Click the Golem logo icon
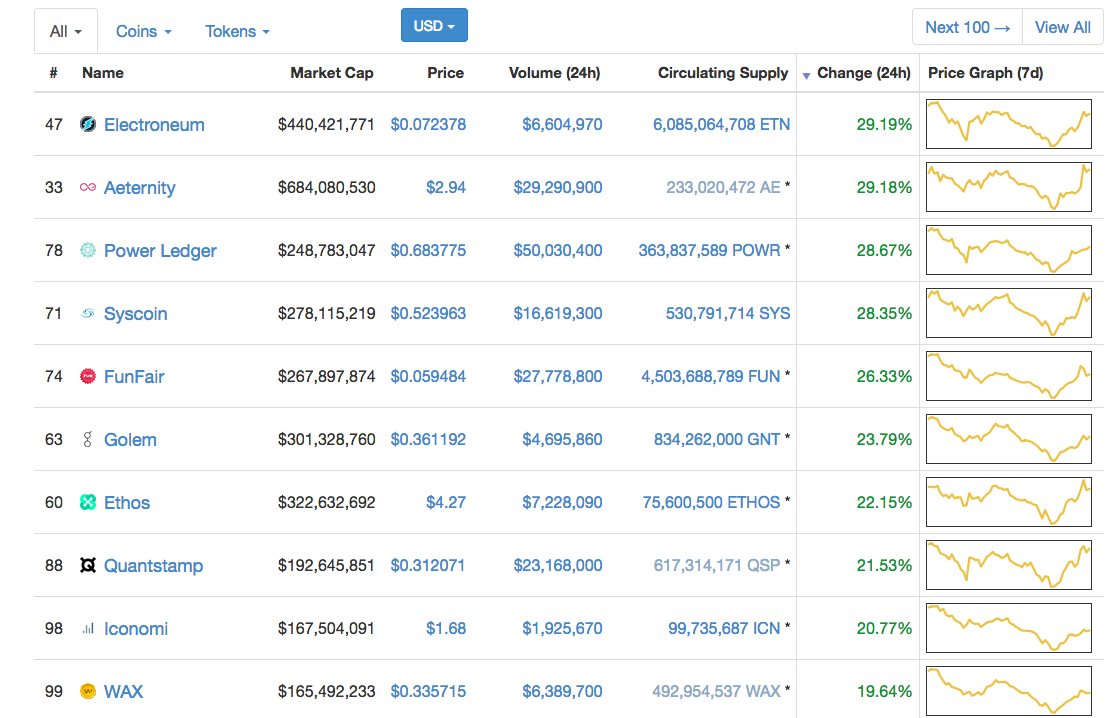Screen dimensions: 1110x718 point(87,440)
